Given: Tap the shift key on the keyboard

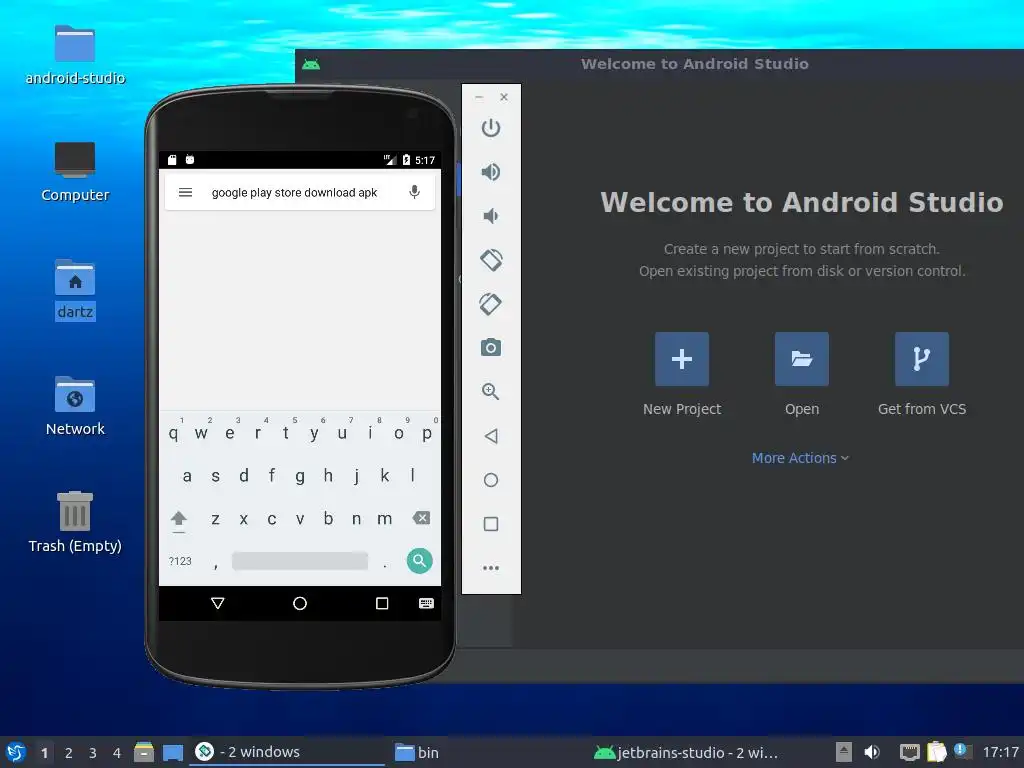Looking at the screenshot, I should coord(179,520).
